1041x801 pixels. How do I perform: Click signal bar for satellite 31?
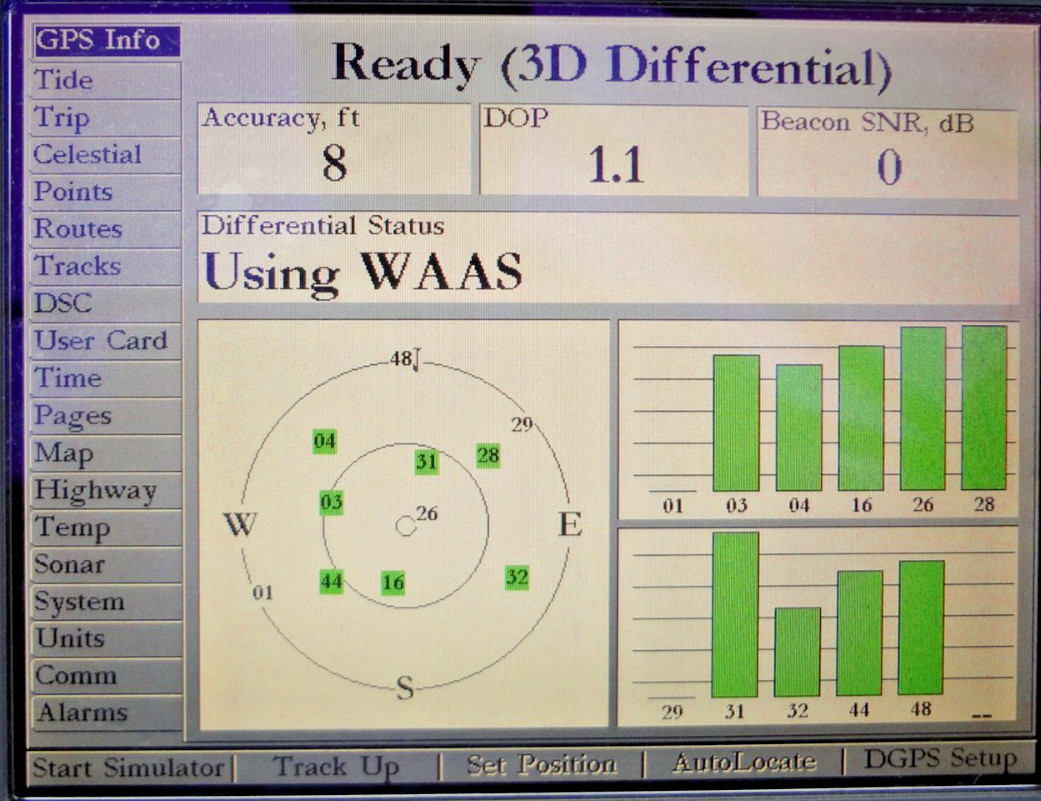[735, 615]
